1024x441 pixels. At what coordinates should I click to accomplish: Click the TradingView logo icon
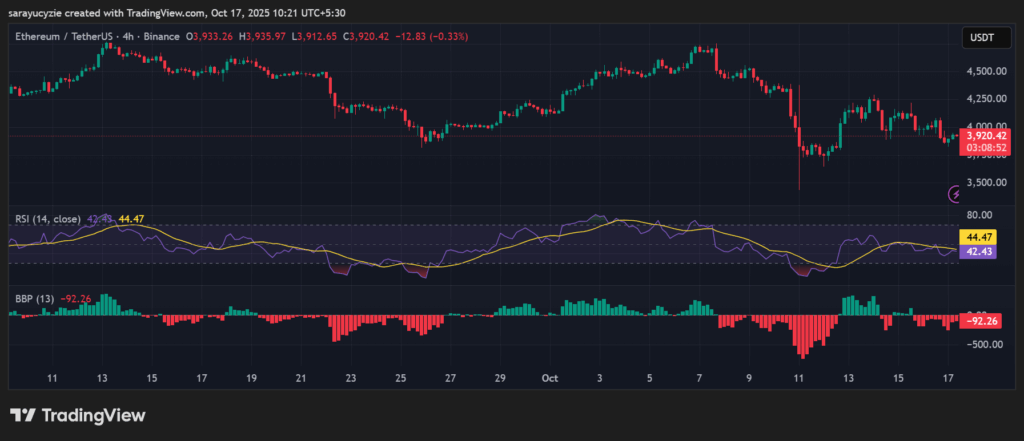click(24, 415)
